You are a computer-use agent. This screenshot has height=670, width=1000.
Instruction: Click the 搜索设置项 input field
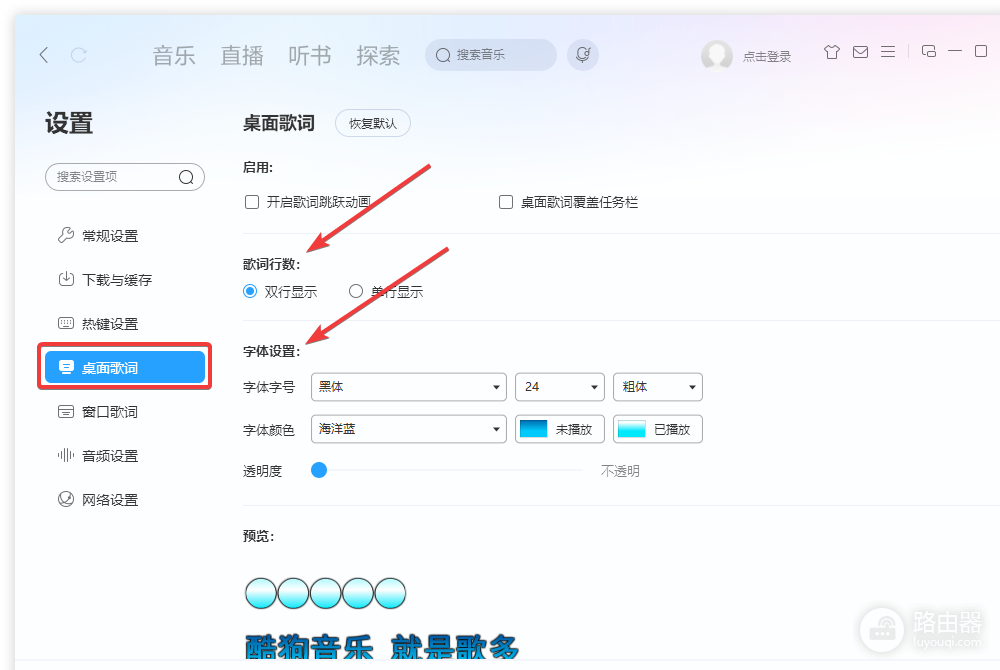tap(124, 177)
